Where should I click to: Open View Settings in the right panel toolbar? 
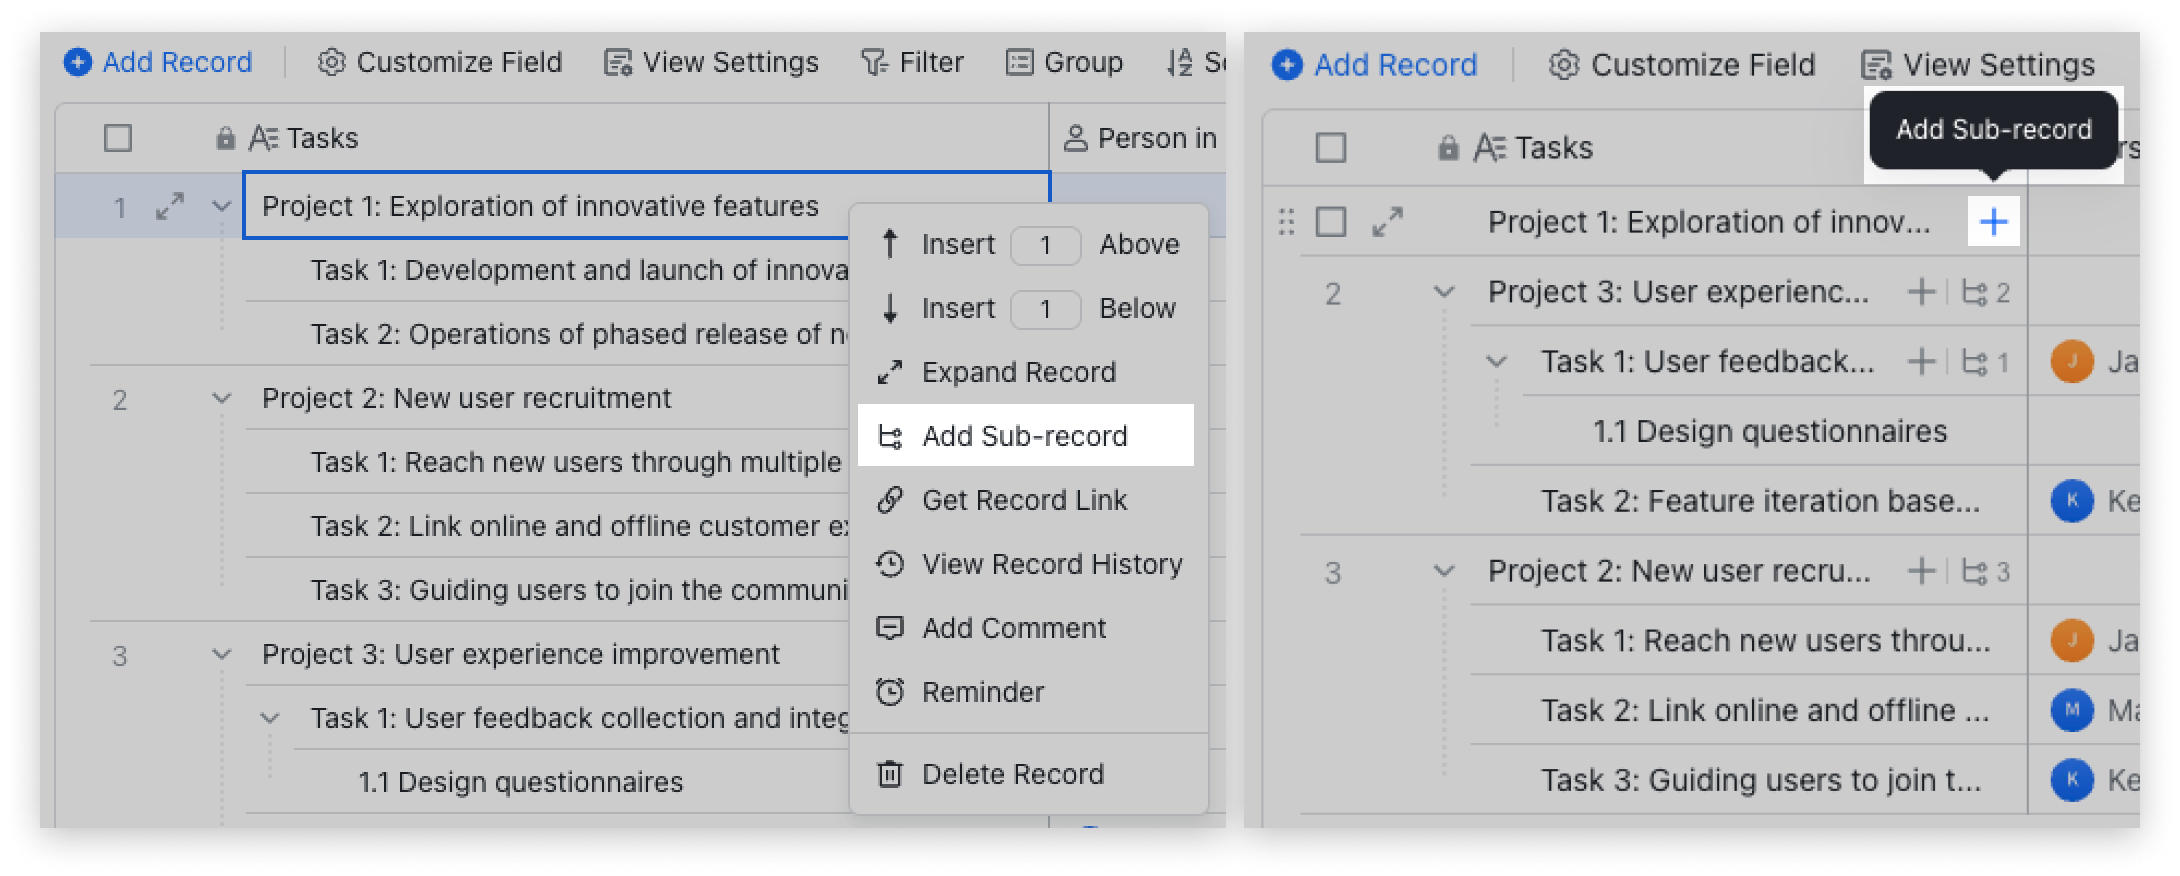(x=1977, y=66)
